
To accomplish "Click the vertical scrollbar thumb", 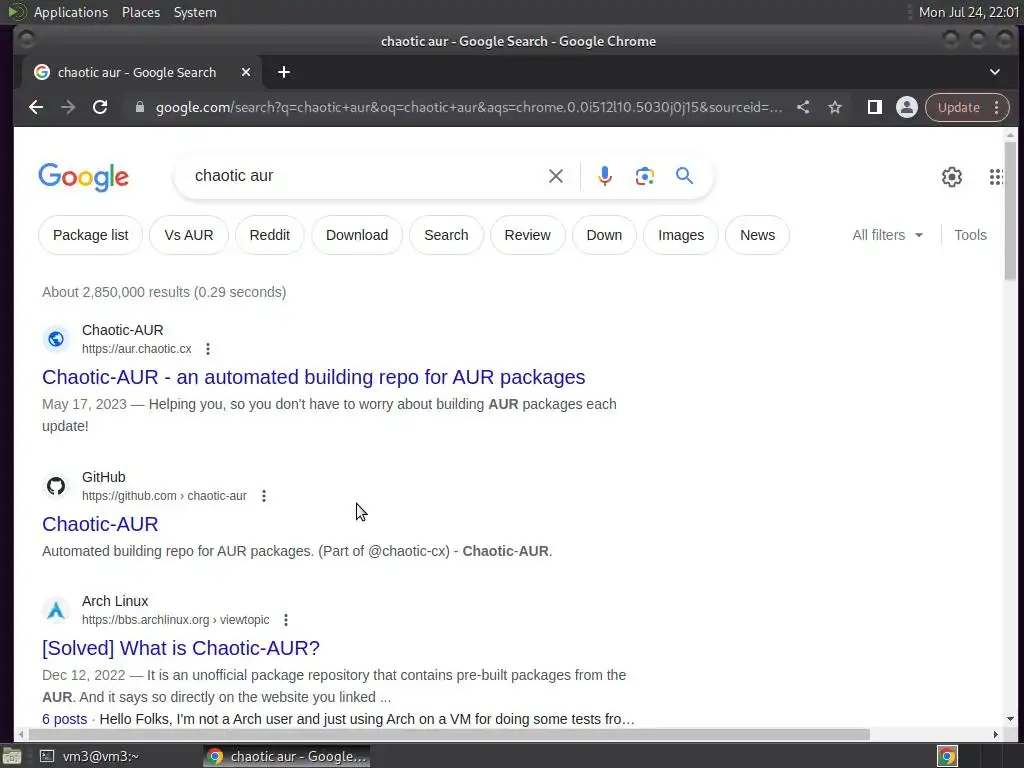I will tap(1010, 210).
